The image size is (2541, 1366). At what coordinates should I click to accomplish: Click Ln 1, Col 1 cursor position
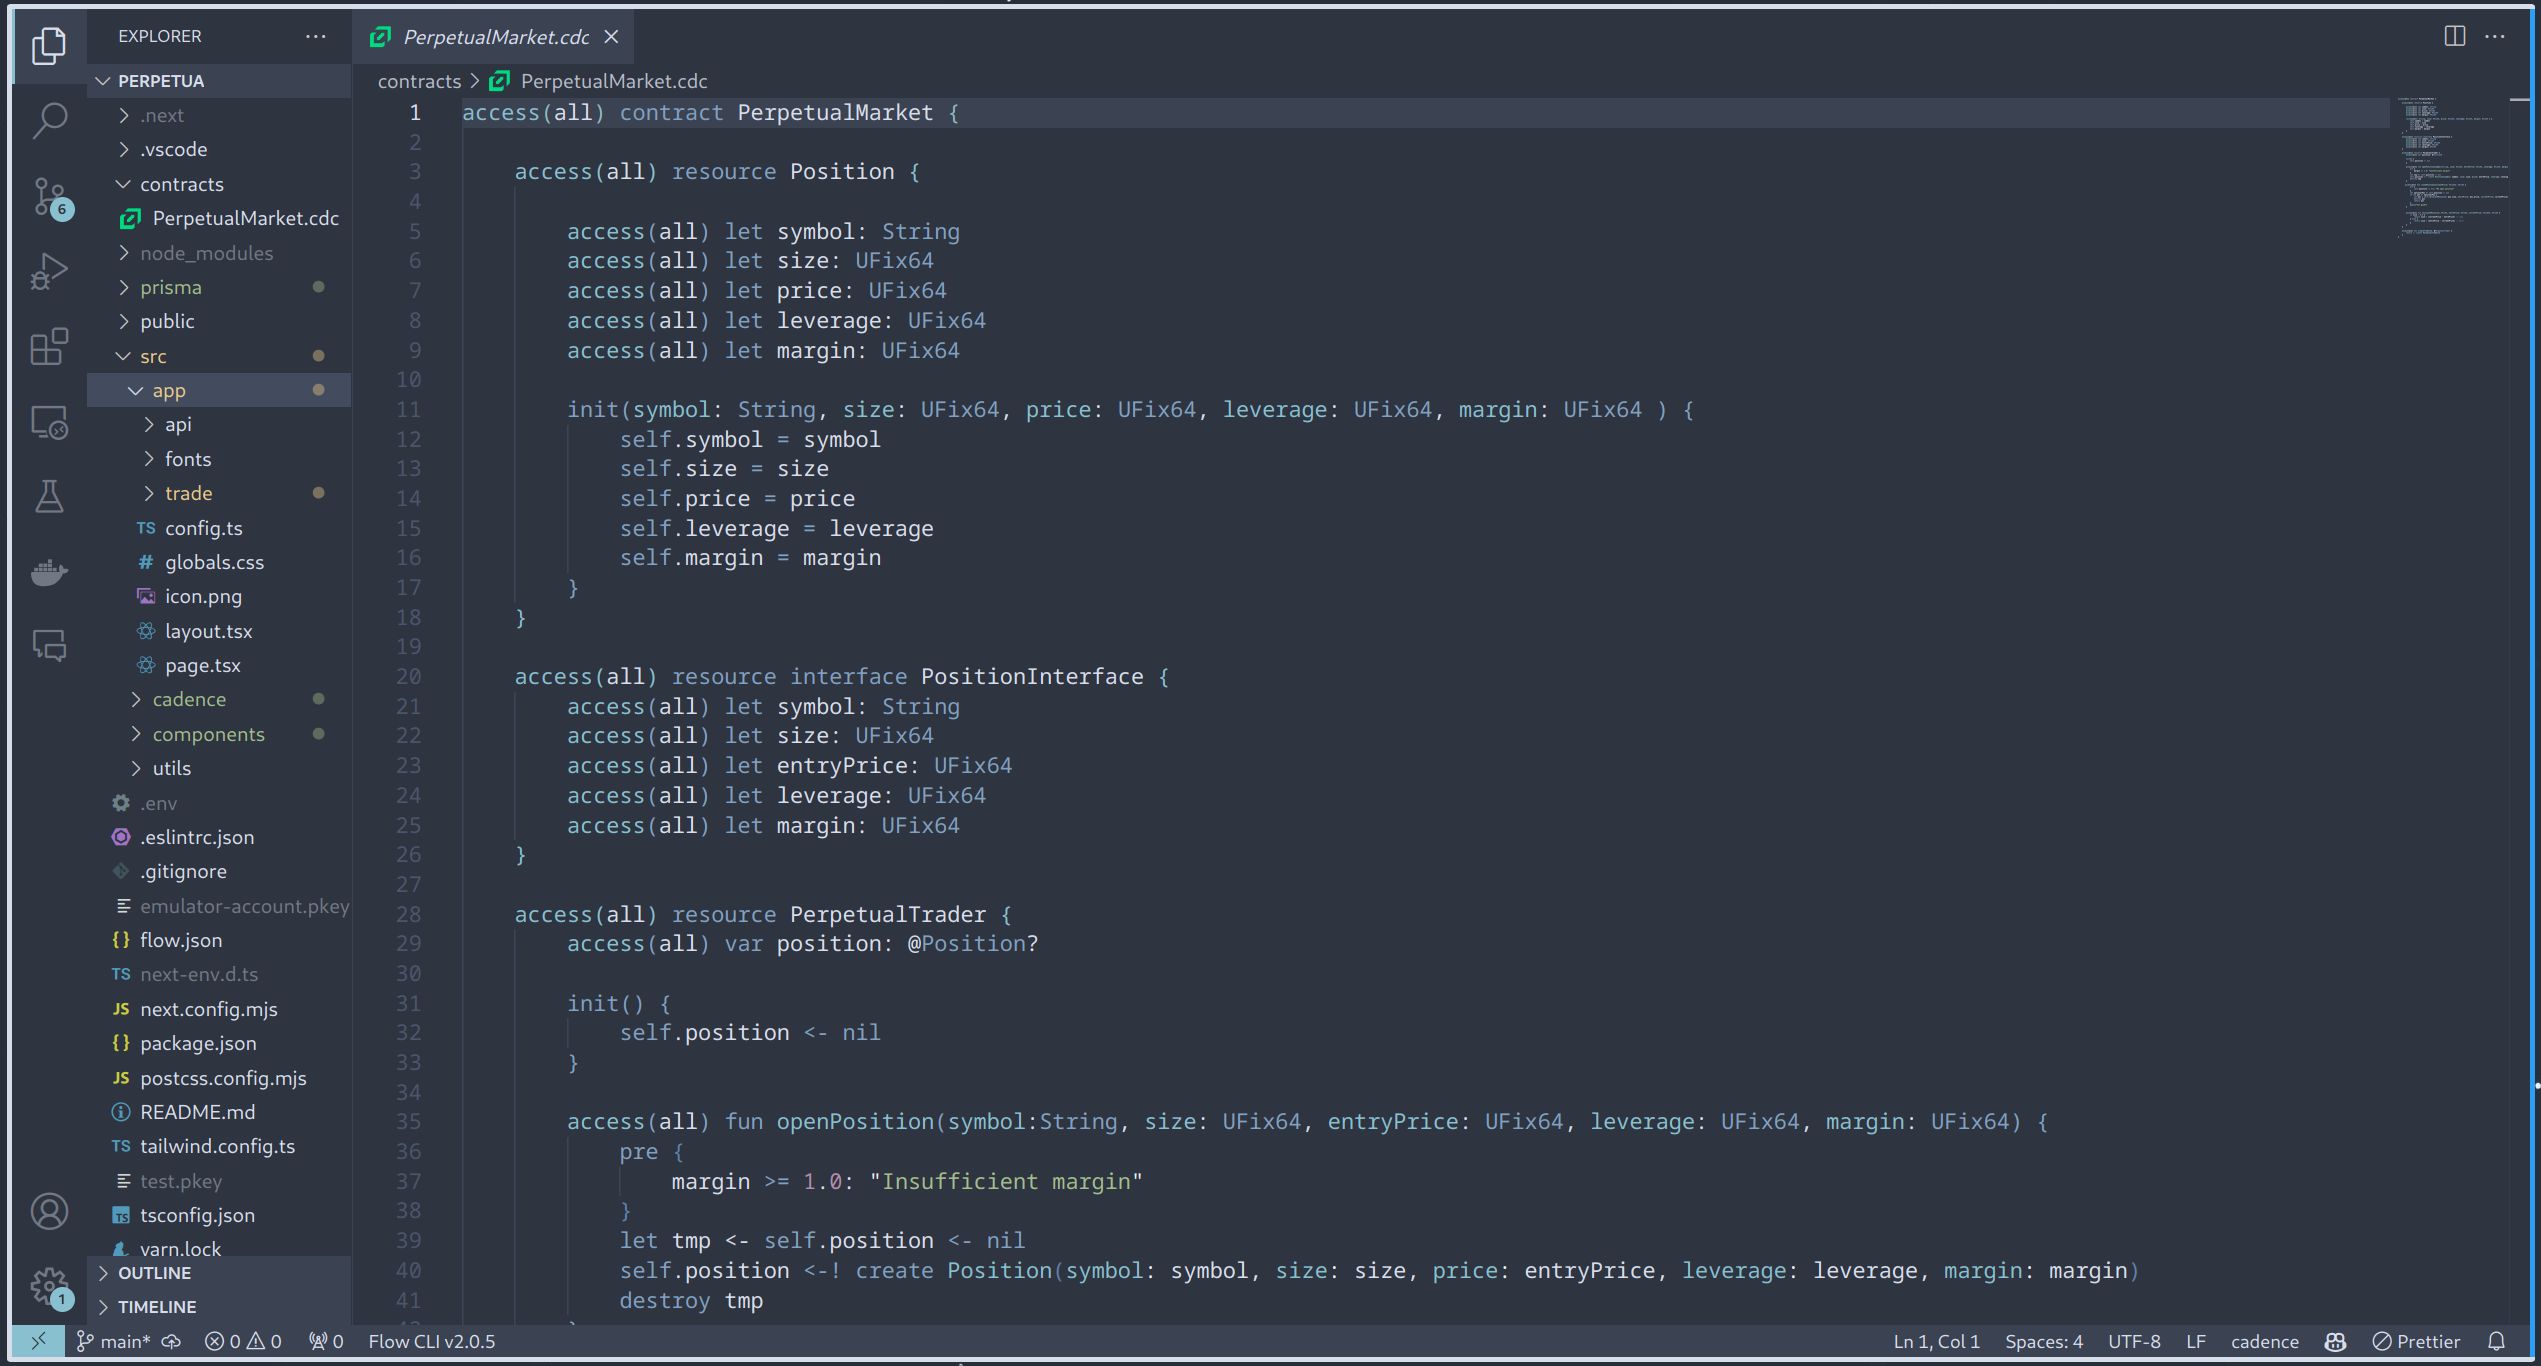click(x=1936, y=1341)
